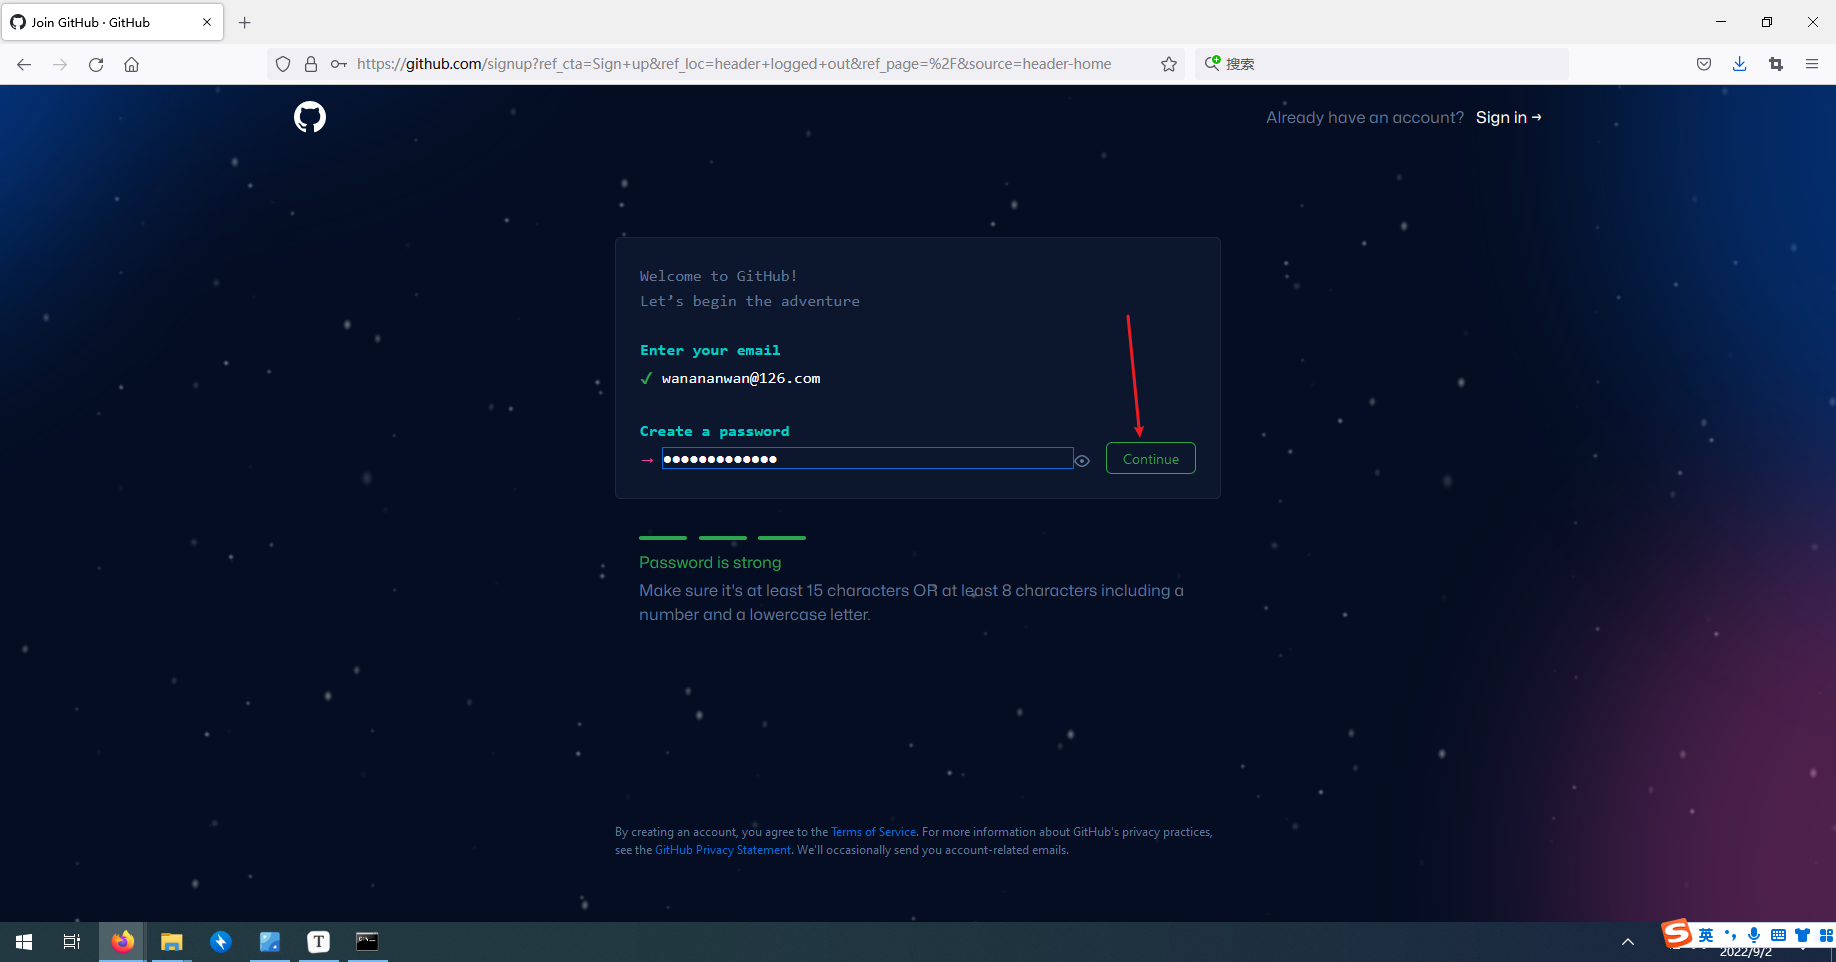The height and width of the screenshot is (962, 1836).
Task: Bookmark this page using the star icon
Action: (x=1168, y=63)
